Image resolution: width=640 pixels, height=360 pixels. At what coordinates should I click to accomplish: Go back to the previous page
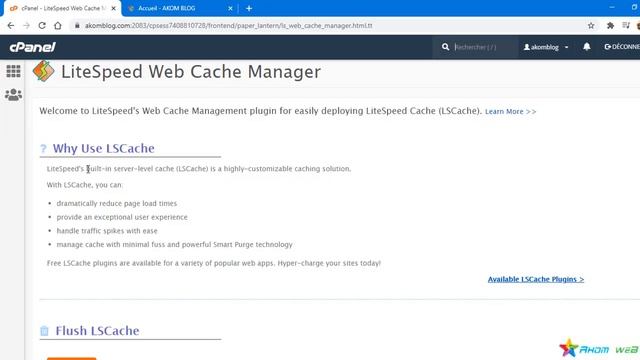[x=11, y=25]
